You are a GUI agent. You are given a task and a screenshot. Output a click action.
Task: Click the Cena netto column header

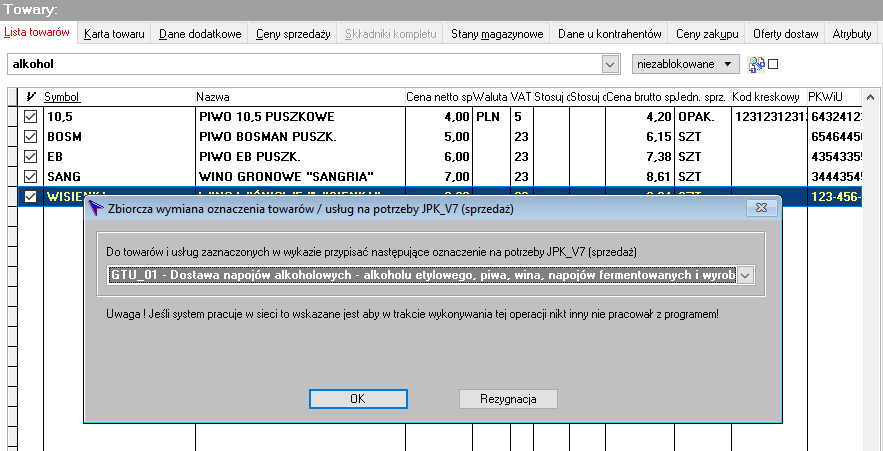(x=439, y=97)
